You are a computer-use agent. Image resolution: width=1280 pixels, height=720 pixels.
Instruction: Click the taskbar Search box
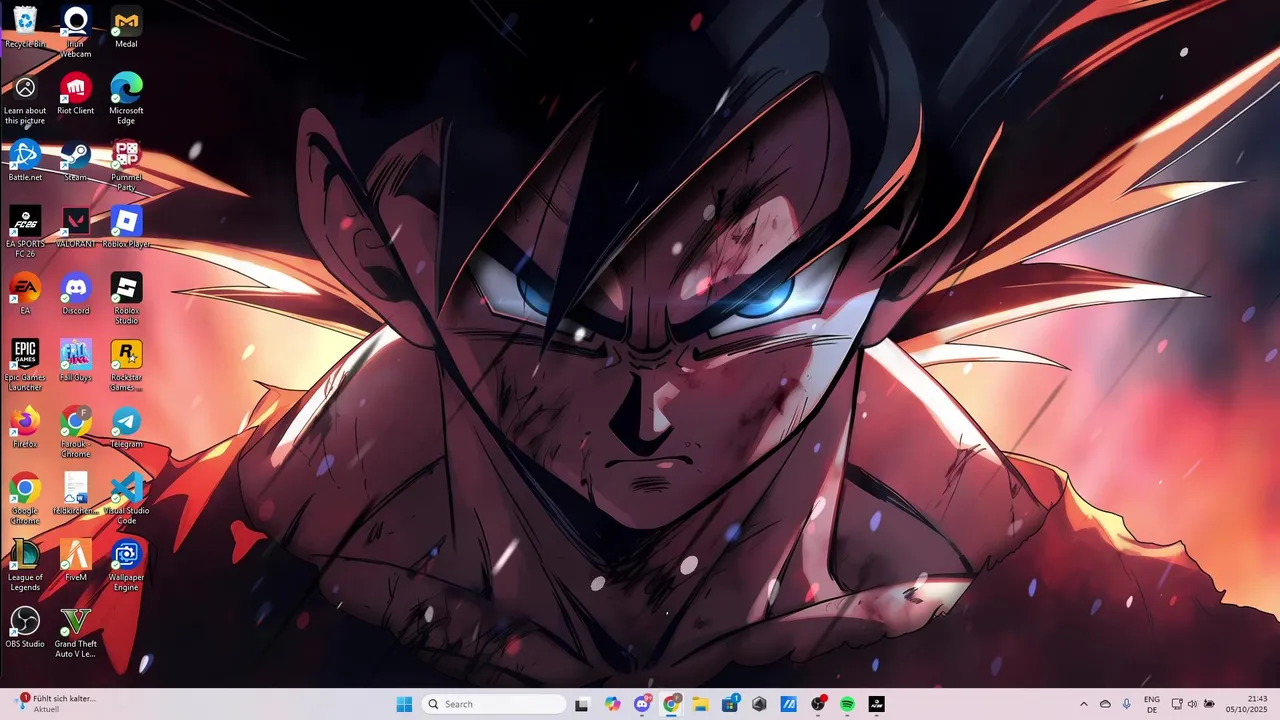pos(494,704)
